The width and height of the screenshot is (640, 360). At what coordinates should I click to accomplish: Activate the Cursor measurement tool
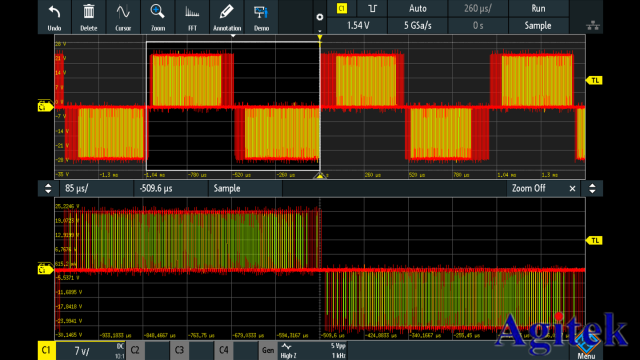123,17
